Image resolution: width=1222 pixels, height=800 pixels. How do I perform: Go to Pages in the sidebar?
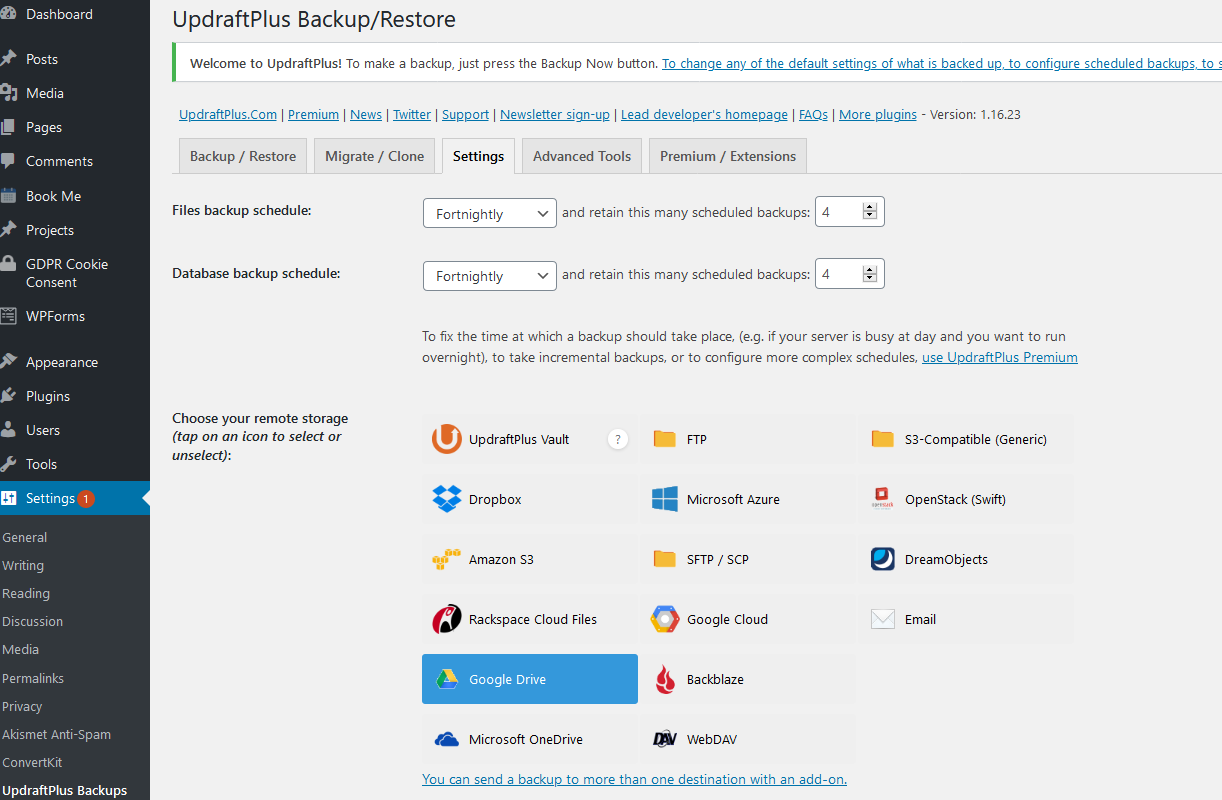pos(75,127)
